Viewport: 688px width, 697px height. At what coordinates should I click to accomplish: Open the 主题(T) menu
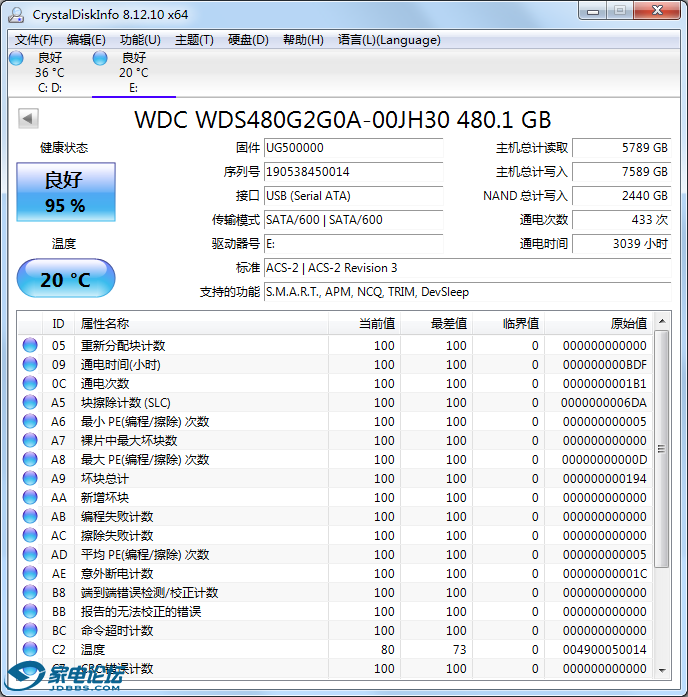click(194, 40)
